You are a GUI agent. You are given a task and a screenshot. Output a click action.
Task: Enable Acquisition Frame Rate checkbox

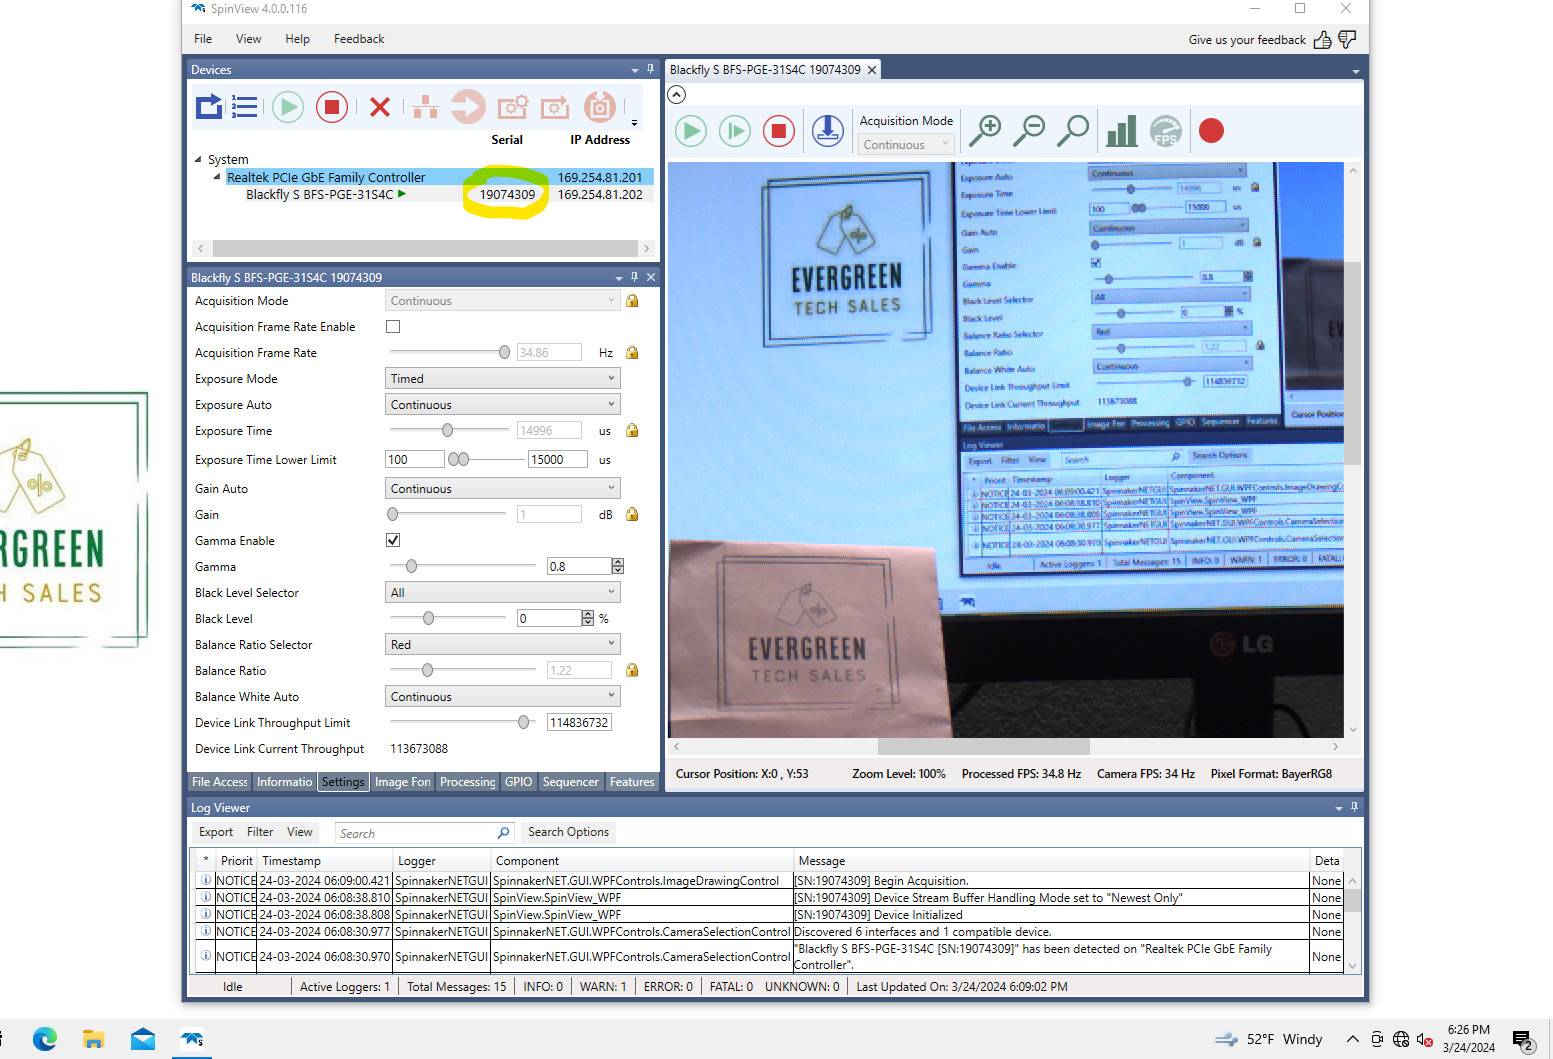[393, 326]
